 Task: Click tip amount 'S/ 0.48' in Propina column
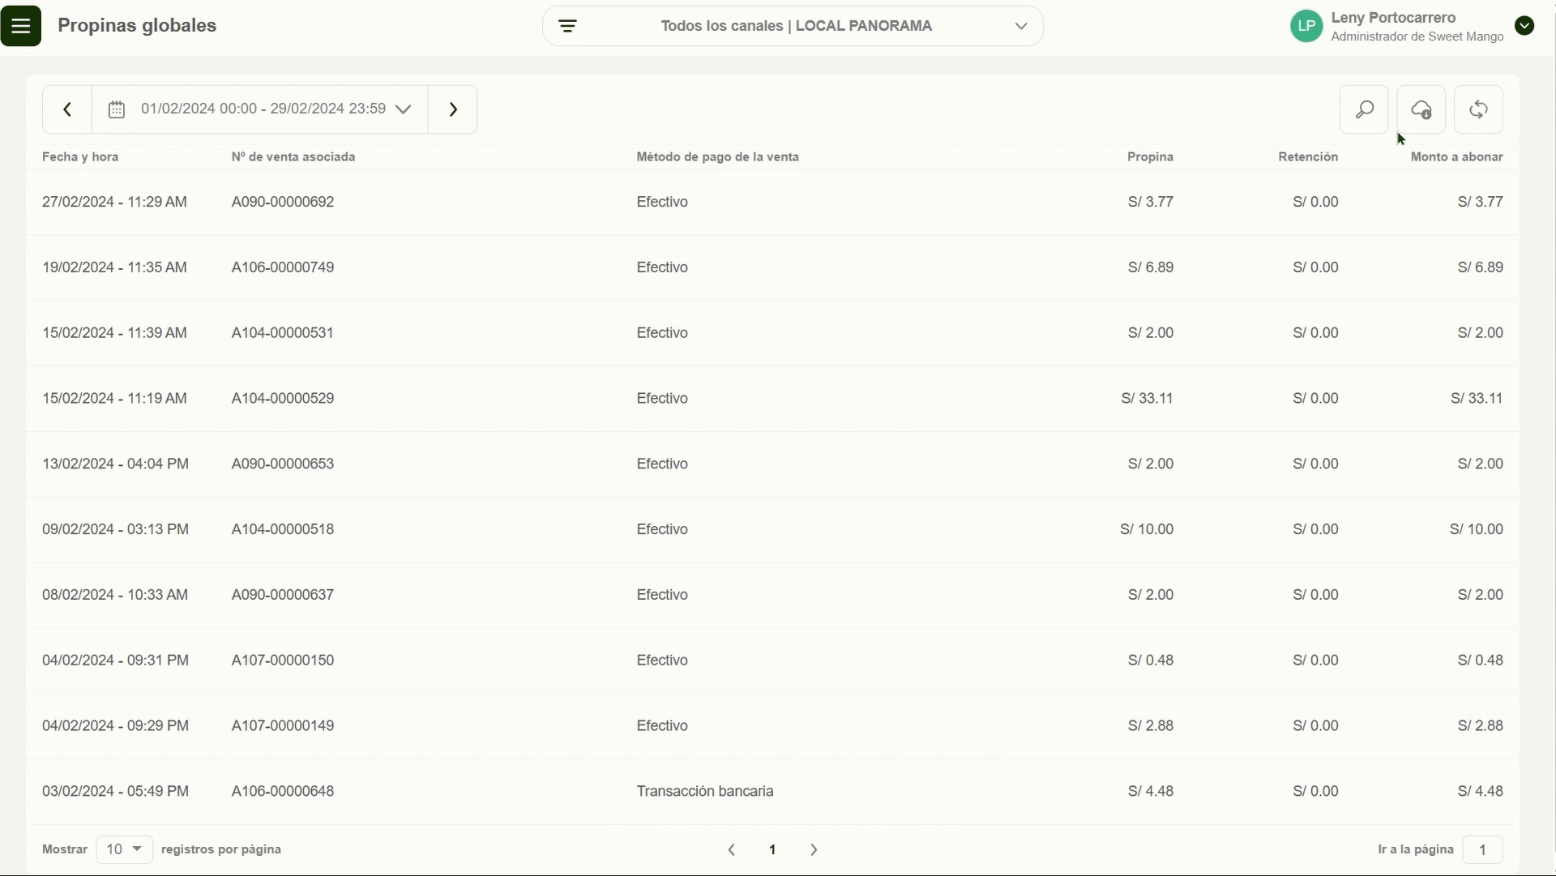(x=1151, y=660)
